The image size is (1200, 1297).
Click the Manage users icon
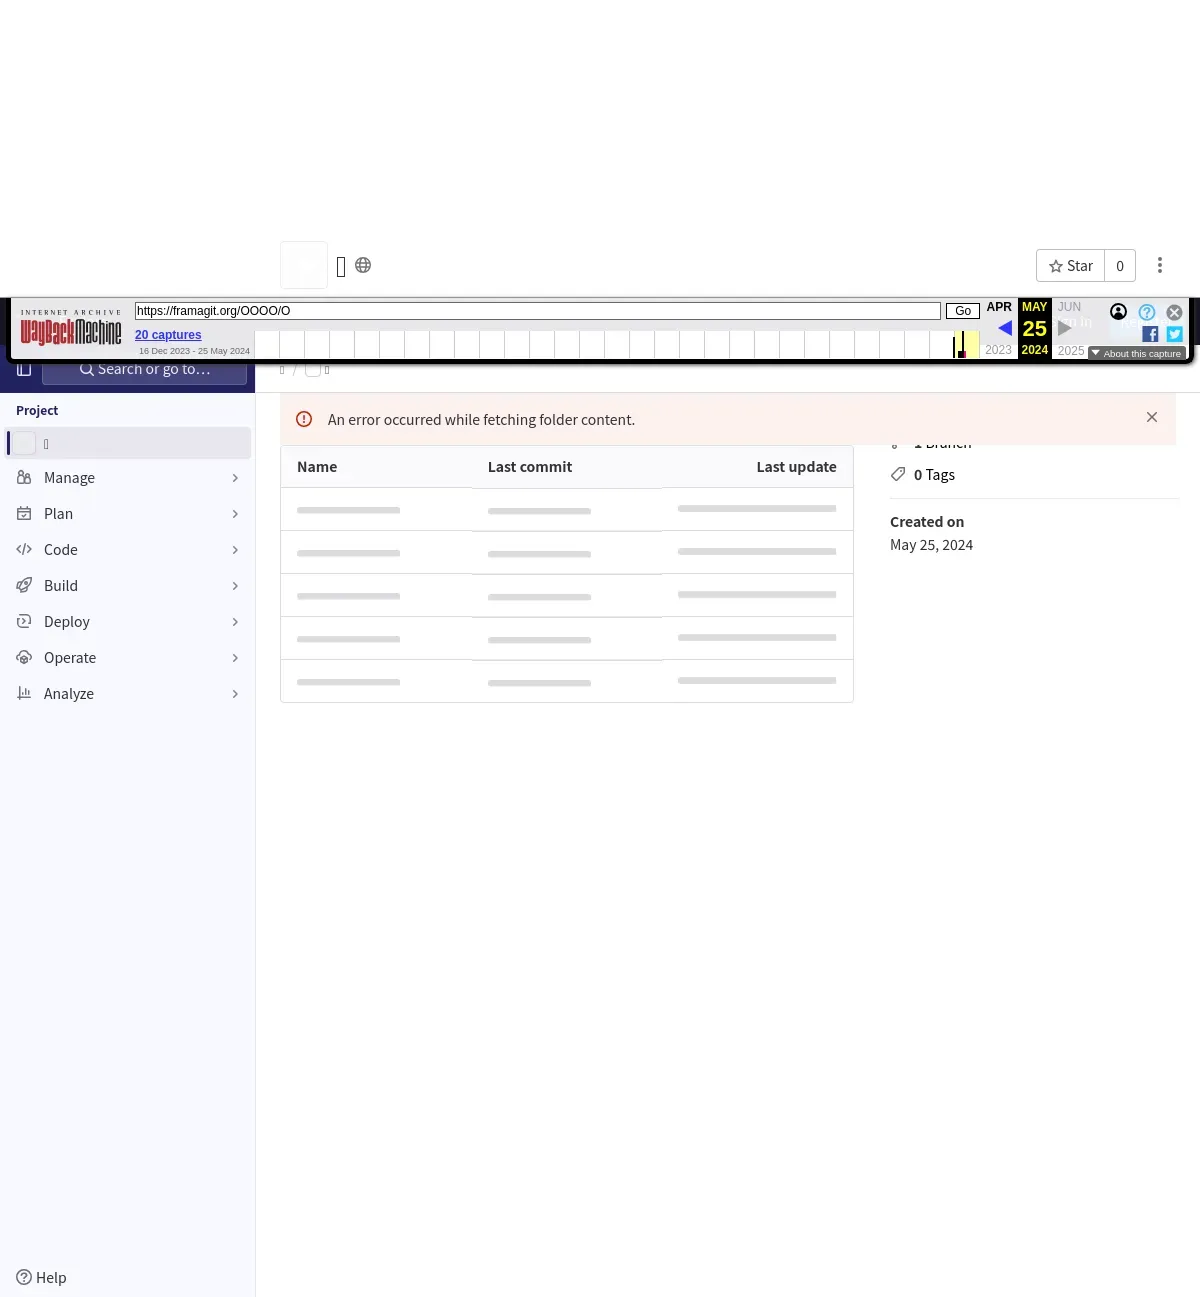(24, 477)
